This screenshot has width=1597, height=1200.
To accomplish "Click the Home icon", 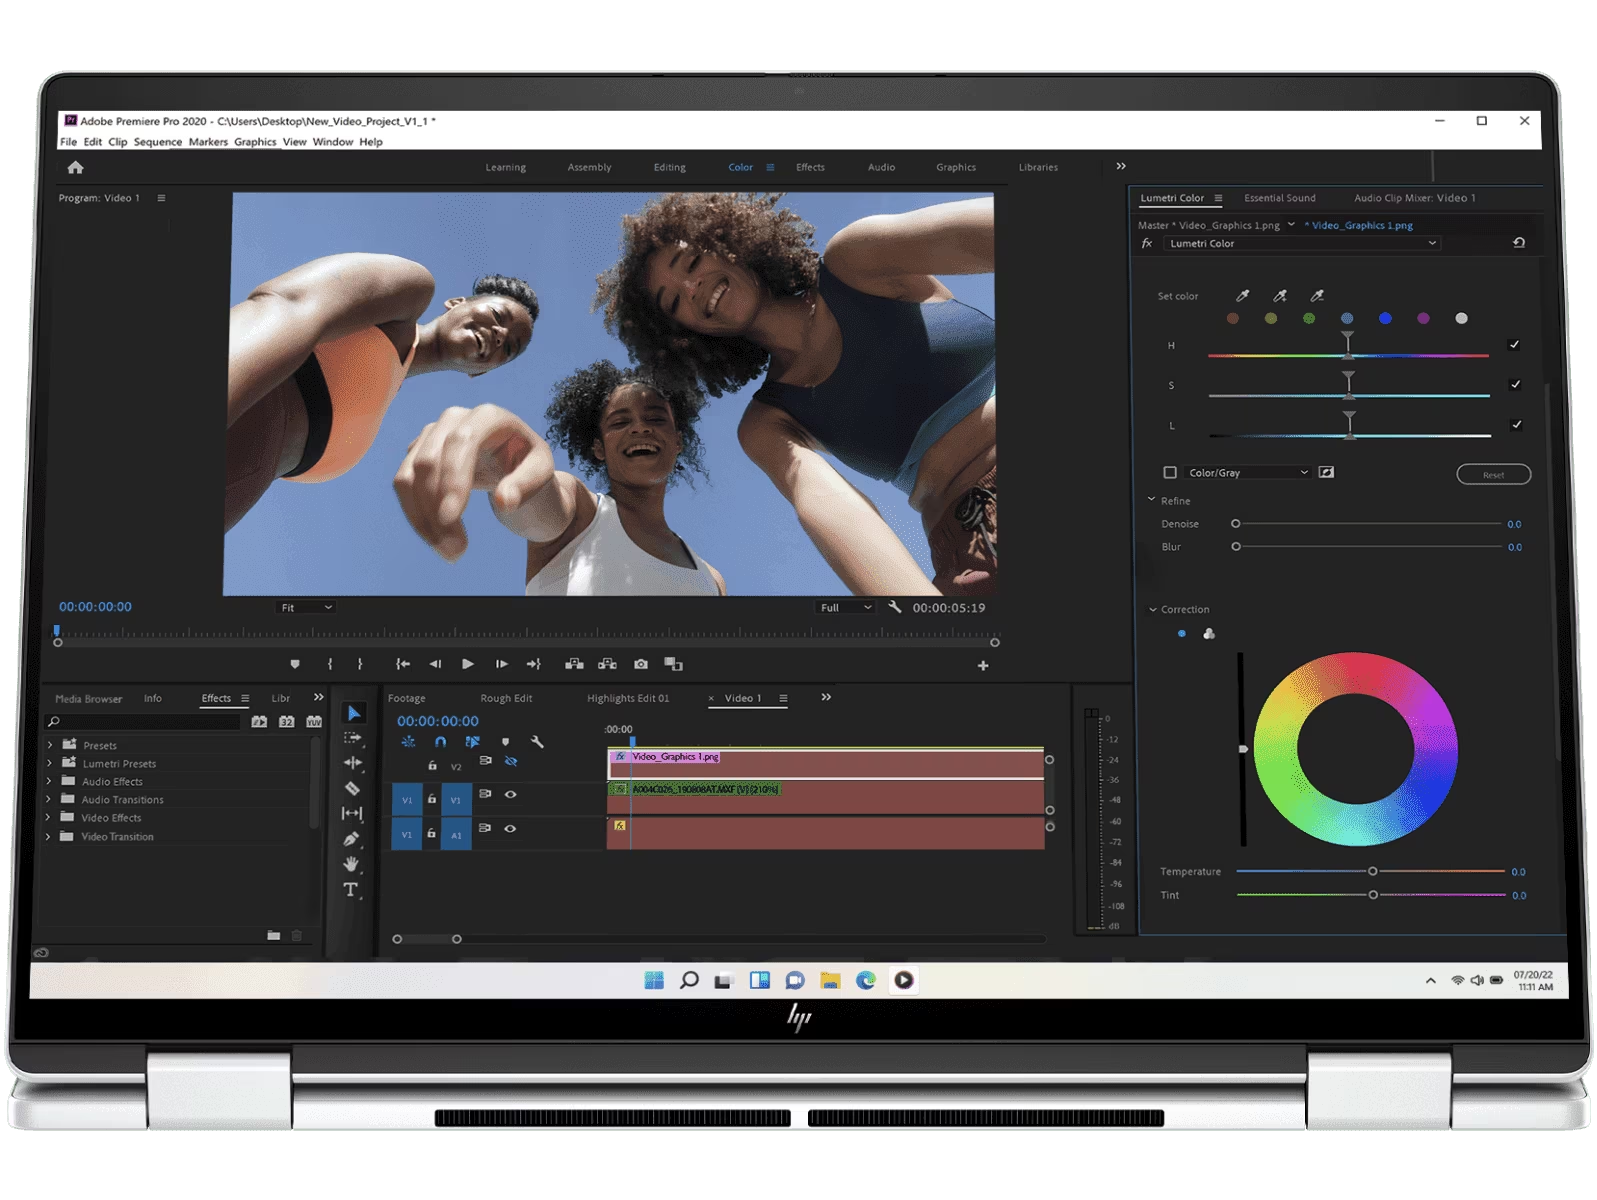I will pyautogui.click(x=75, y=167).
